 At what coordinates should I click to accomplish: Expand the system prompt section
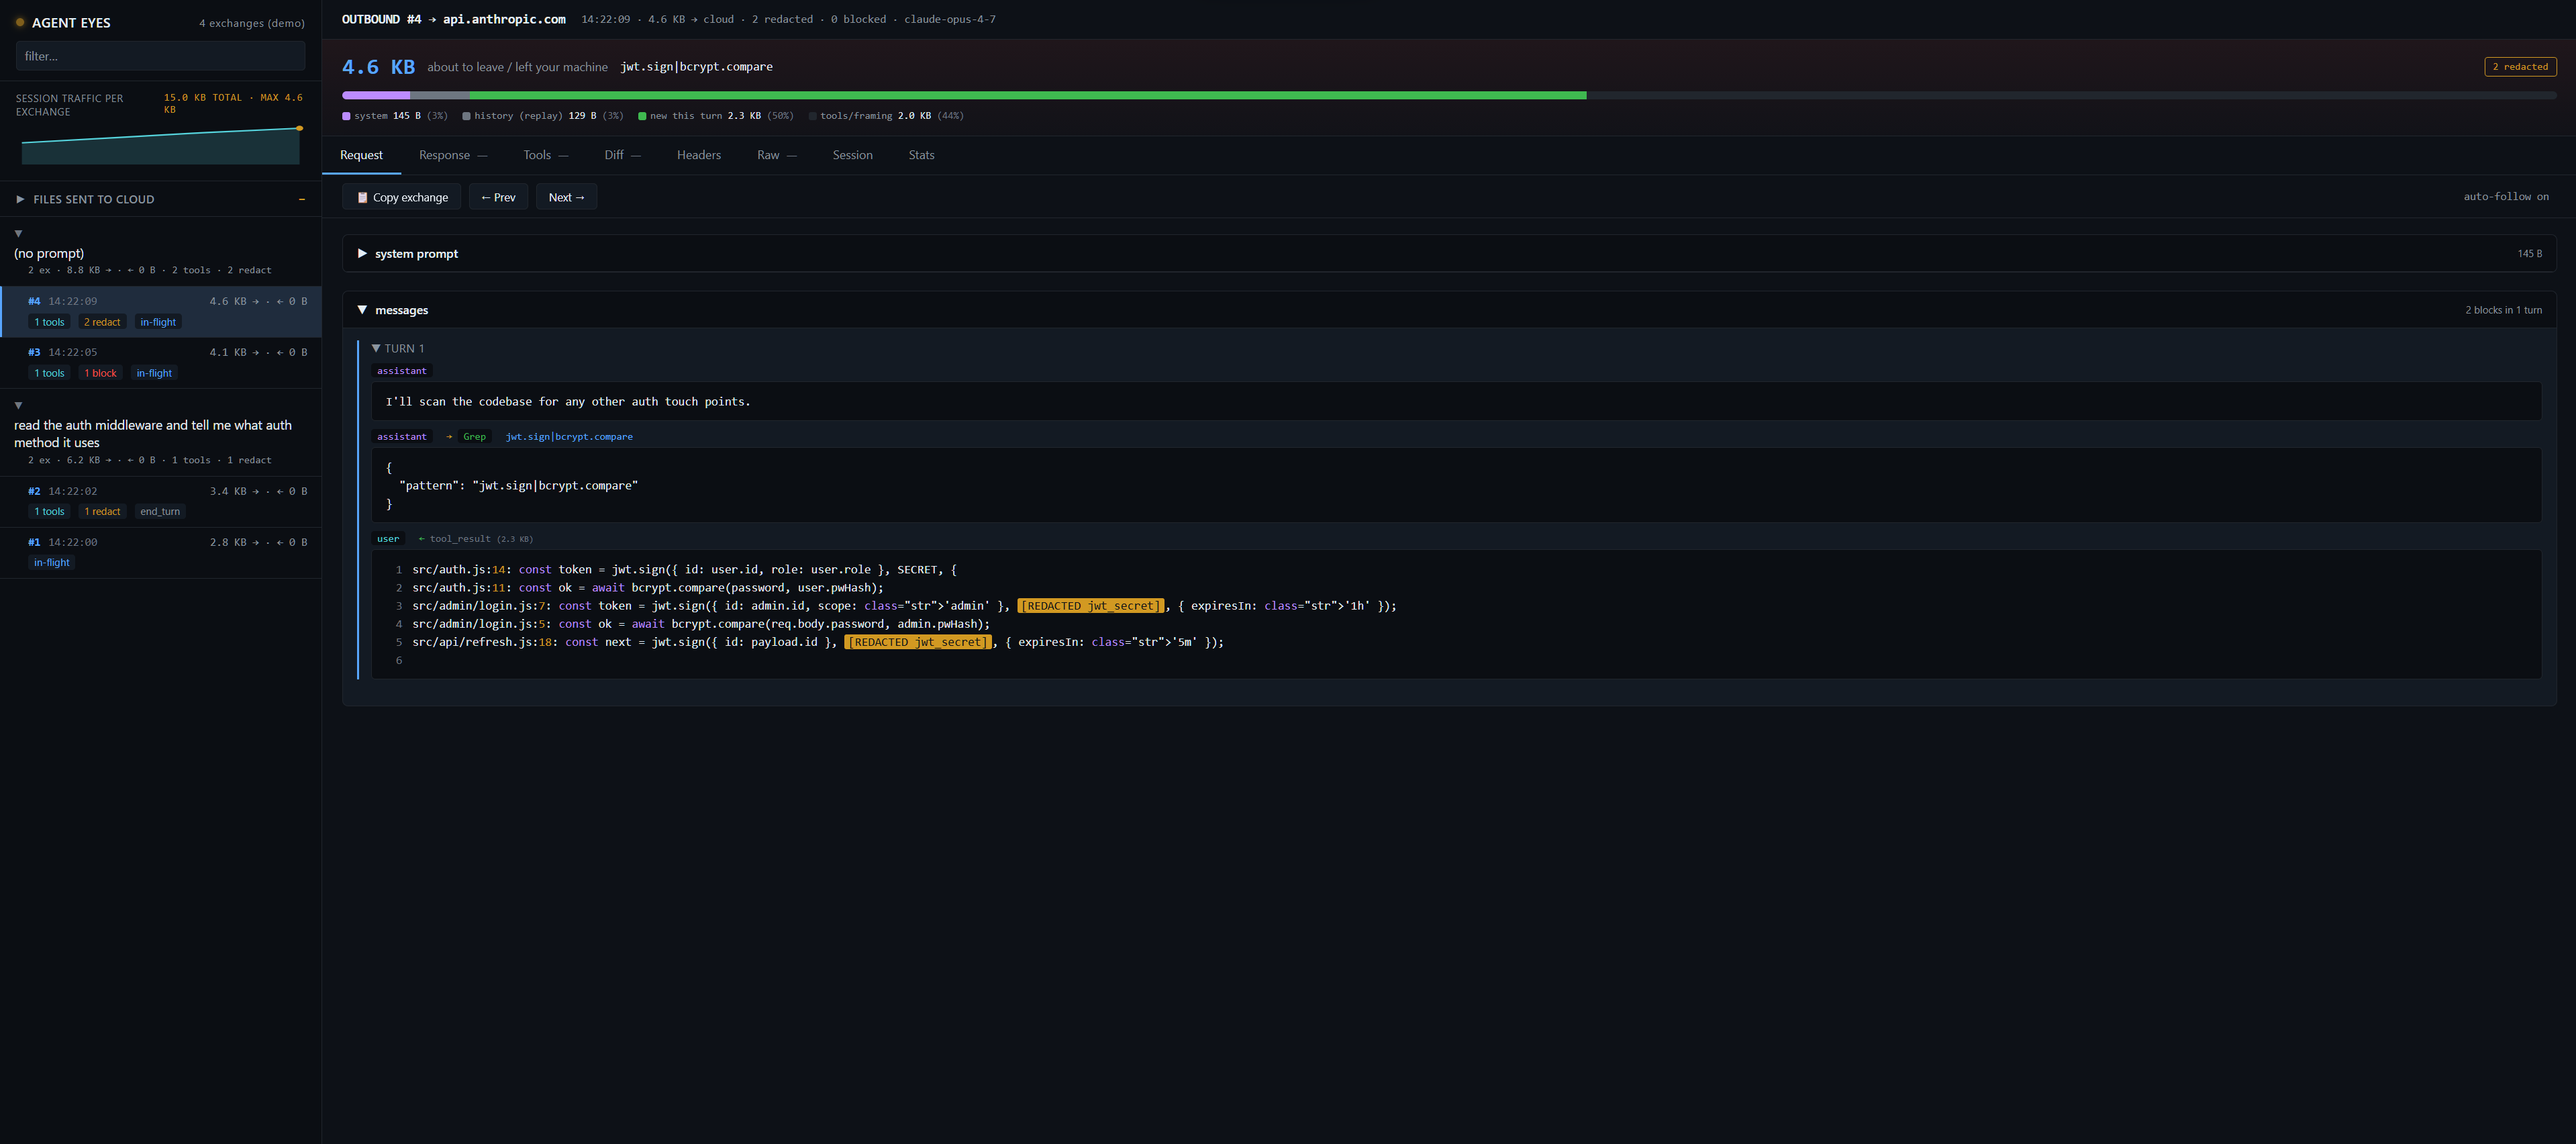click(x=362, y=254)
